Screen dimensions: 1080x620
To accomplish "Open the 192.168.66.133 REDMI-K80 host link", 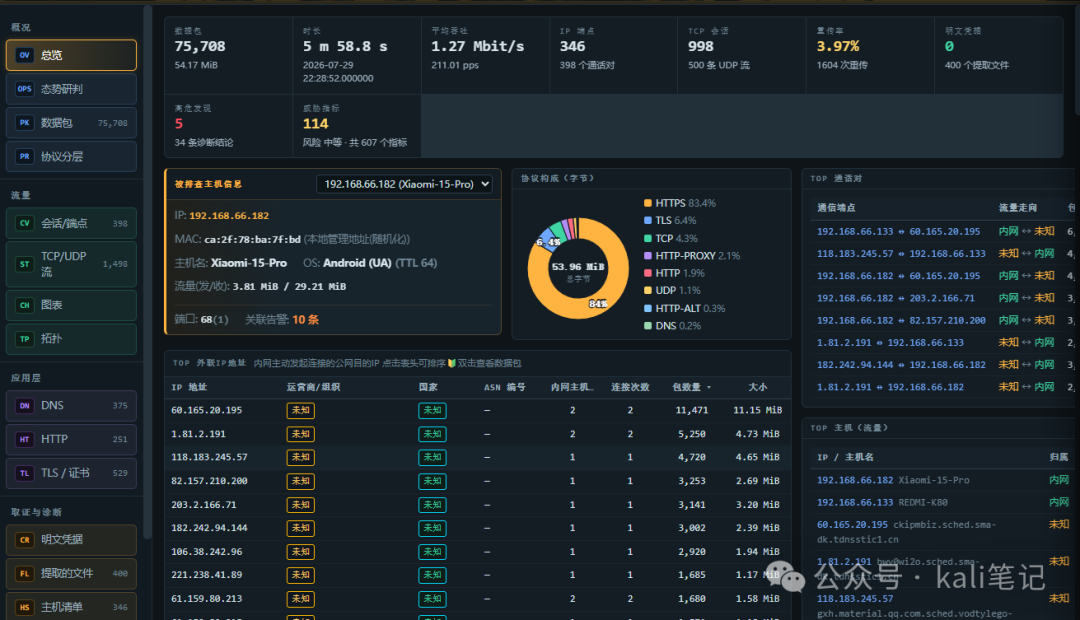I will 882,503.
